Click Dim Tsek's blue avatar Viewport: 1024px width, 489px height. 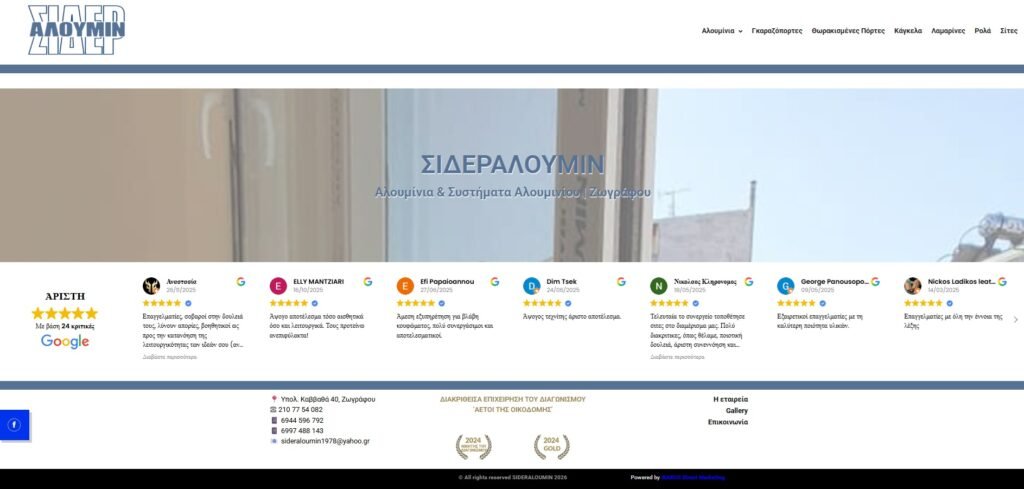[532, 286]
